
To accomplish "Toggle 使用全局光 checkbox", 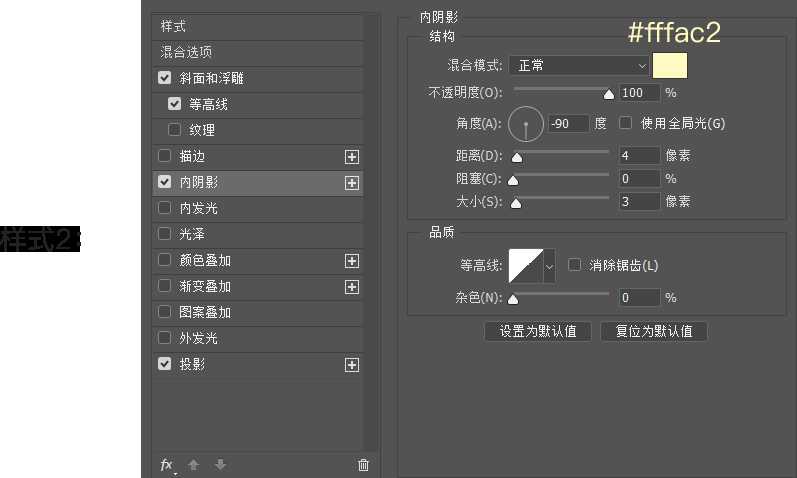I will point(626,123).
